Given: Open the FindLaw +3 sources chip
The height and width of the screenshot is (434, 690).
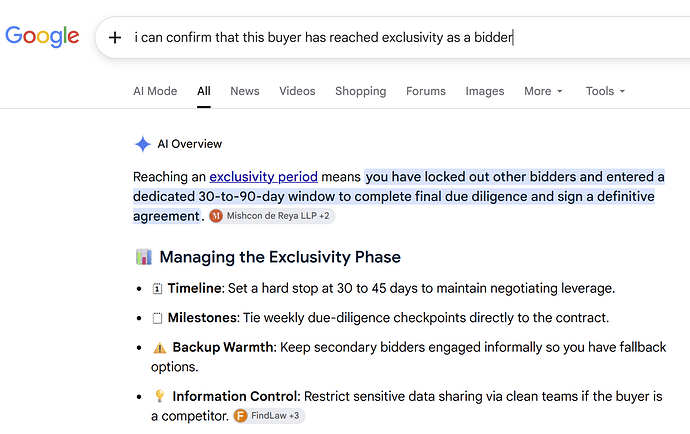Looking at the screenshot, I should 269,416.
